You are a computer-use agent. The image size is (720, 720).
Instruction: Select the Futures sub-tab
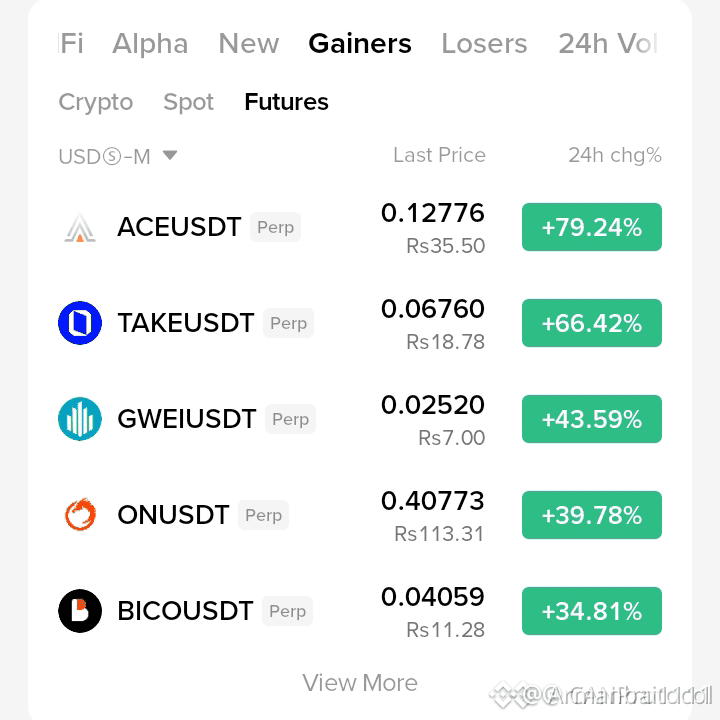coord(287,102)
